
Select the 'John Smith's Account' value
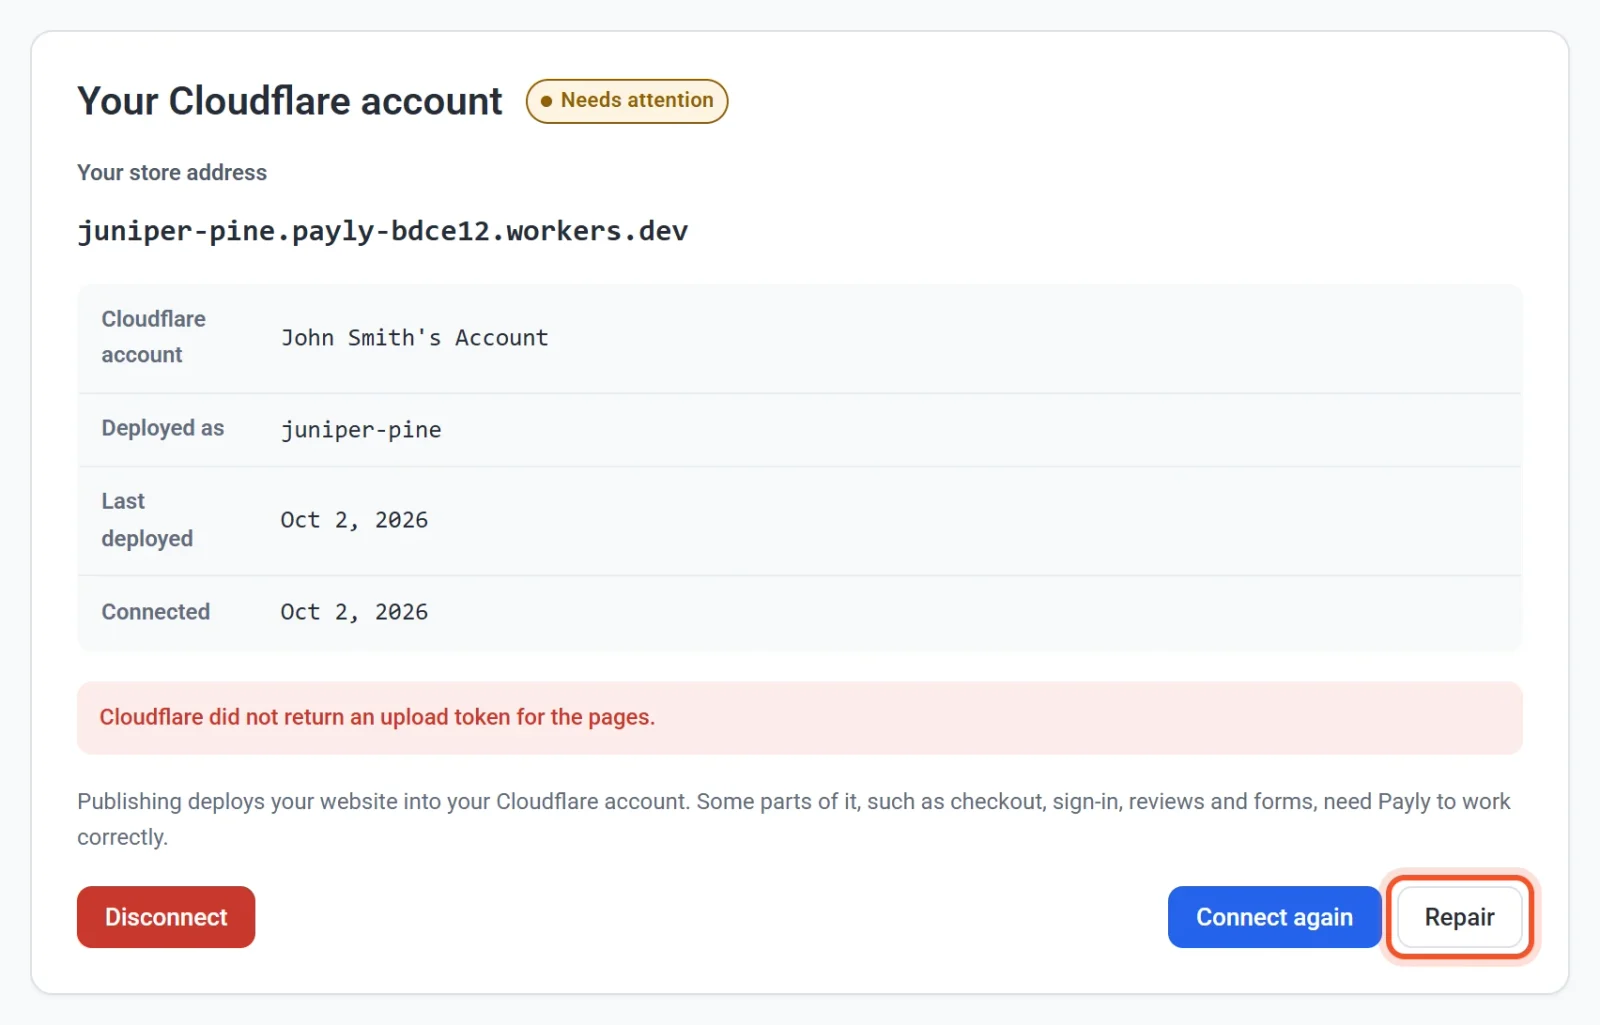point(414,338)
